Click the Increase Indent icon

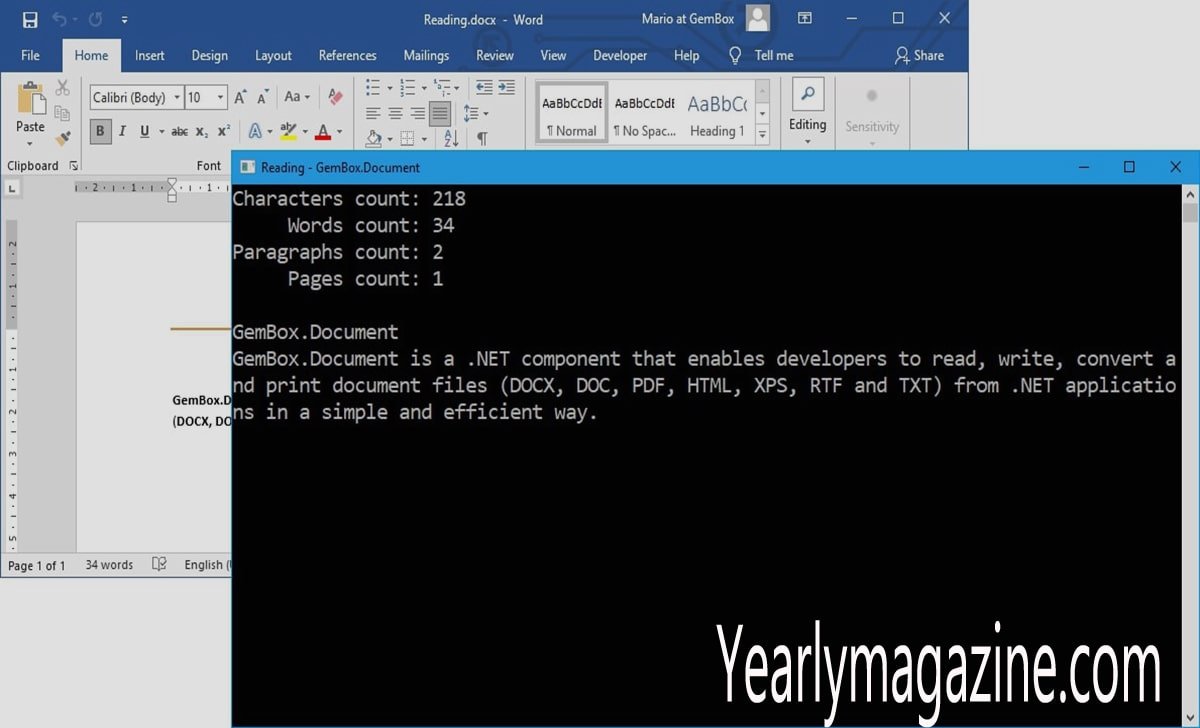click(507, 87)
